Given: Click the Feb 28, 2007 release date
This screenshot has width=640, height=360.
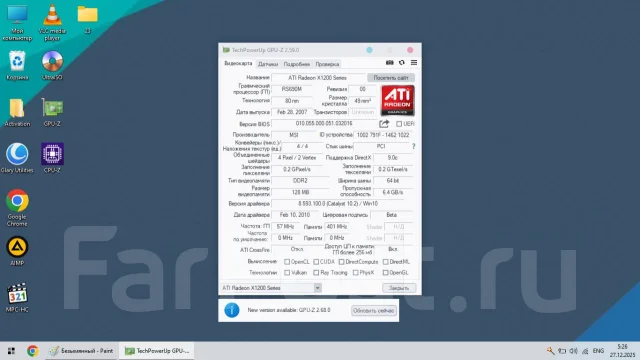Looking at the screenshot, I should pos(292,112).
